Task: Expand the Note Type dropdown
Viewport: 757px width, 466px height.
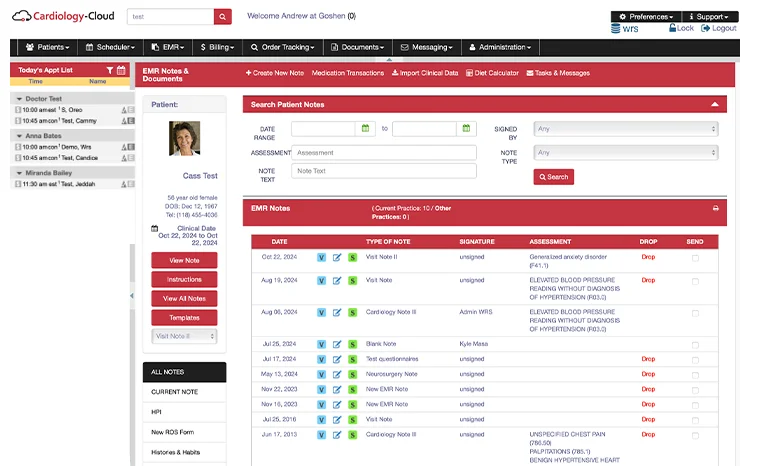Action: pyautogui.click(x=626, y=153)
